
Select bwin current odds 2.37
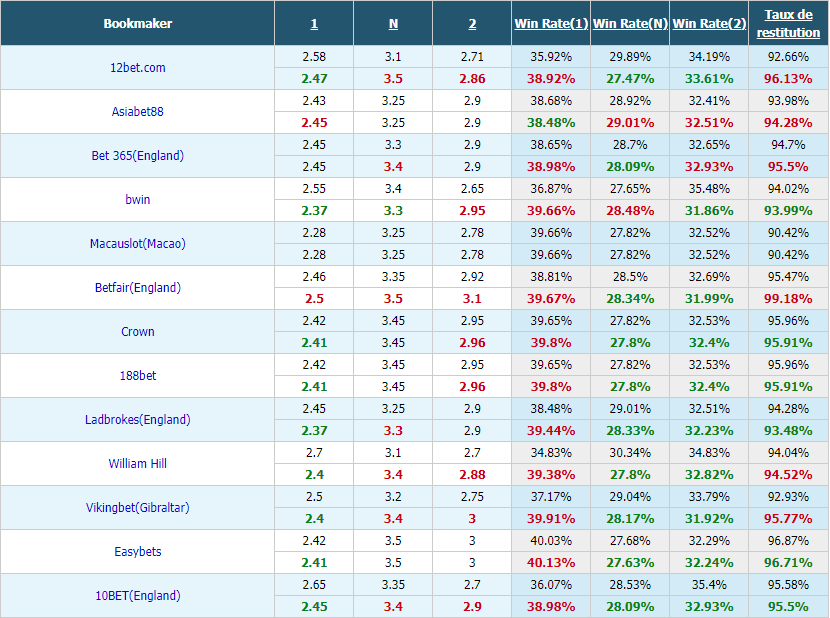(314, 211)
